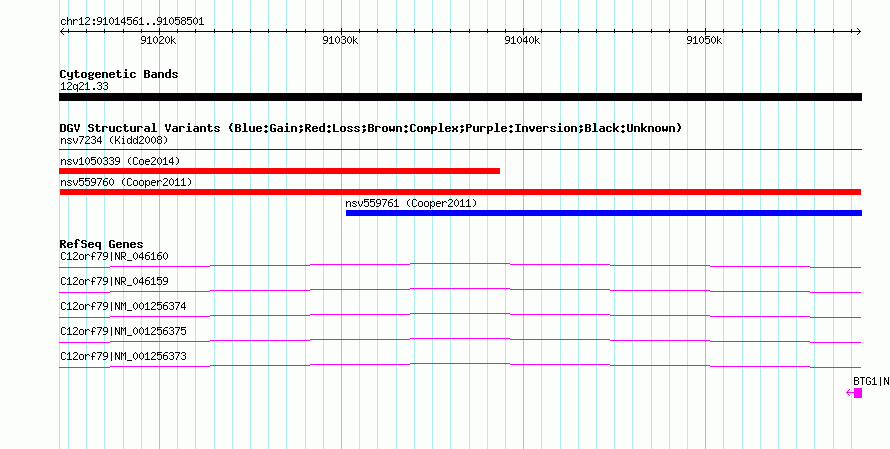The height and width of the screenshot is (449, 890).
Task: Select the RefSeq Genes track title
Action: click(101, 244)
